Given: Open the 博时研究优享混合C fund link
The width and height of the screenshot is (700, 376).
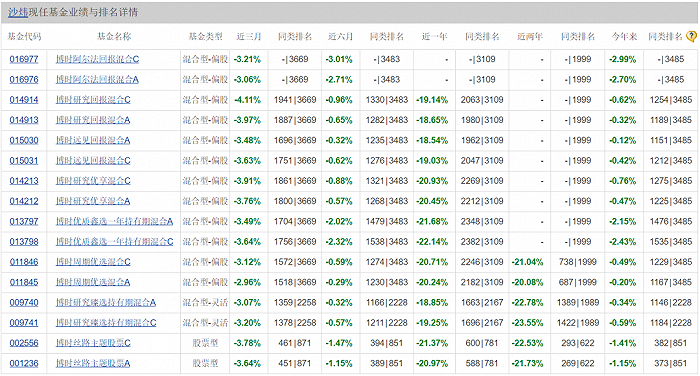Looking at the screenshot, I should (x=93, y=181).
